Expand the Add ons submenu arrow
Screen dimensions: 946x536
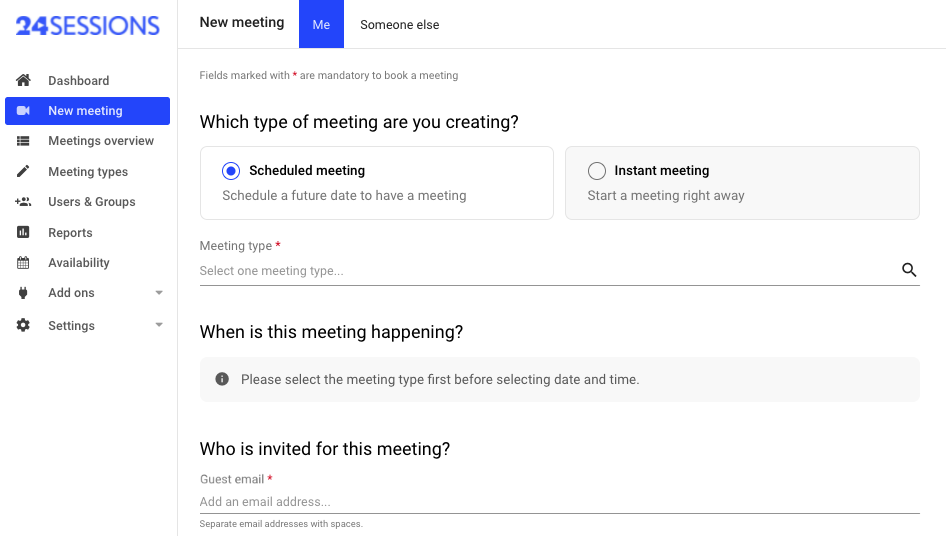[159, 293]
